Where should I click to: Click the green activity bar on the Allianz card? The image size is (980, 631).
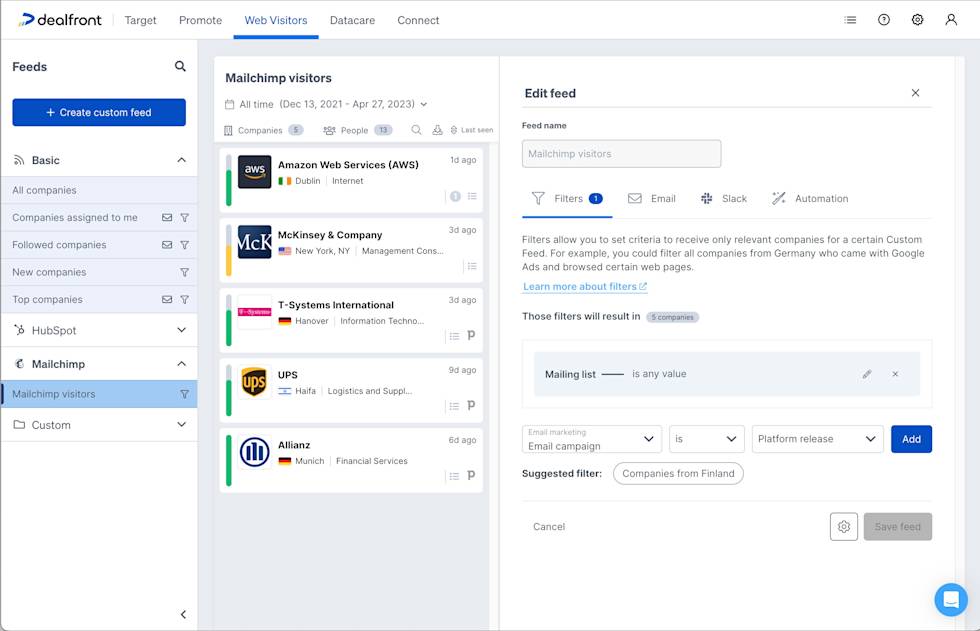tap(228, 459)
